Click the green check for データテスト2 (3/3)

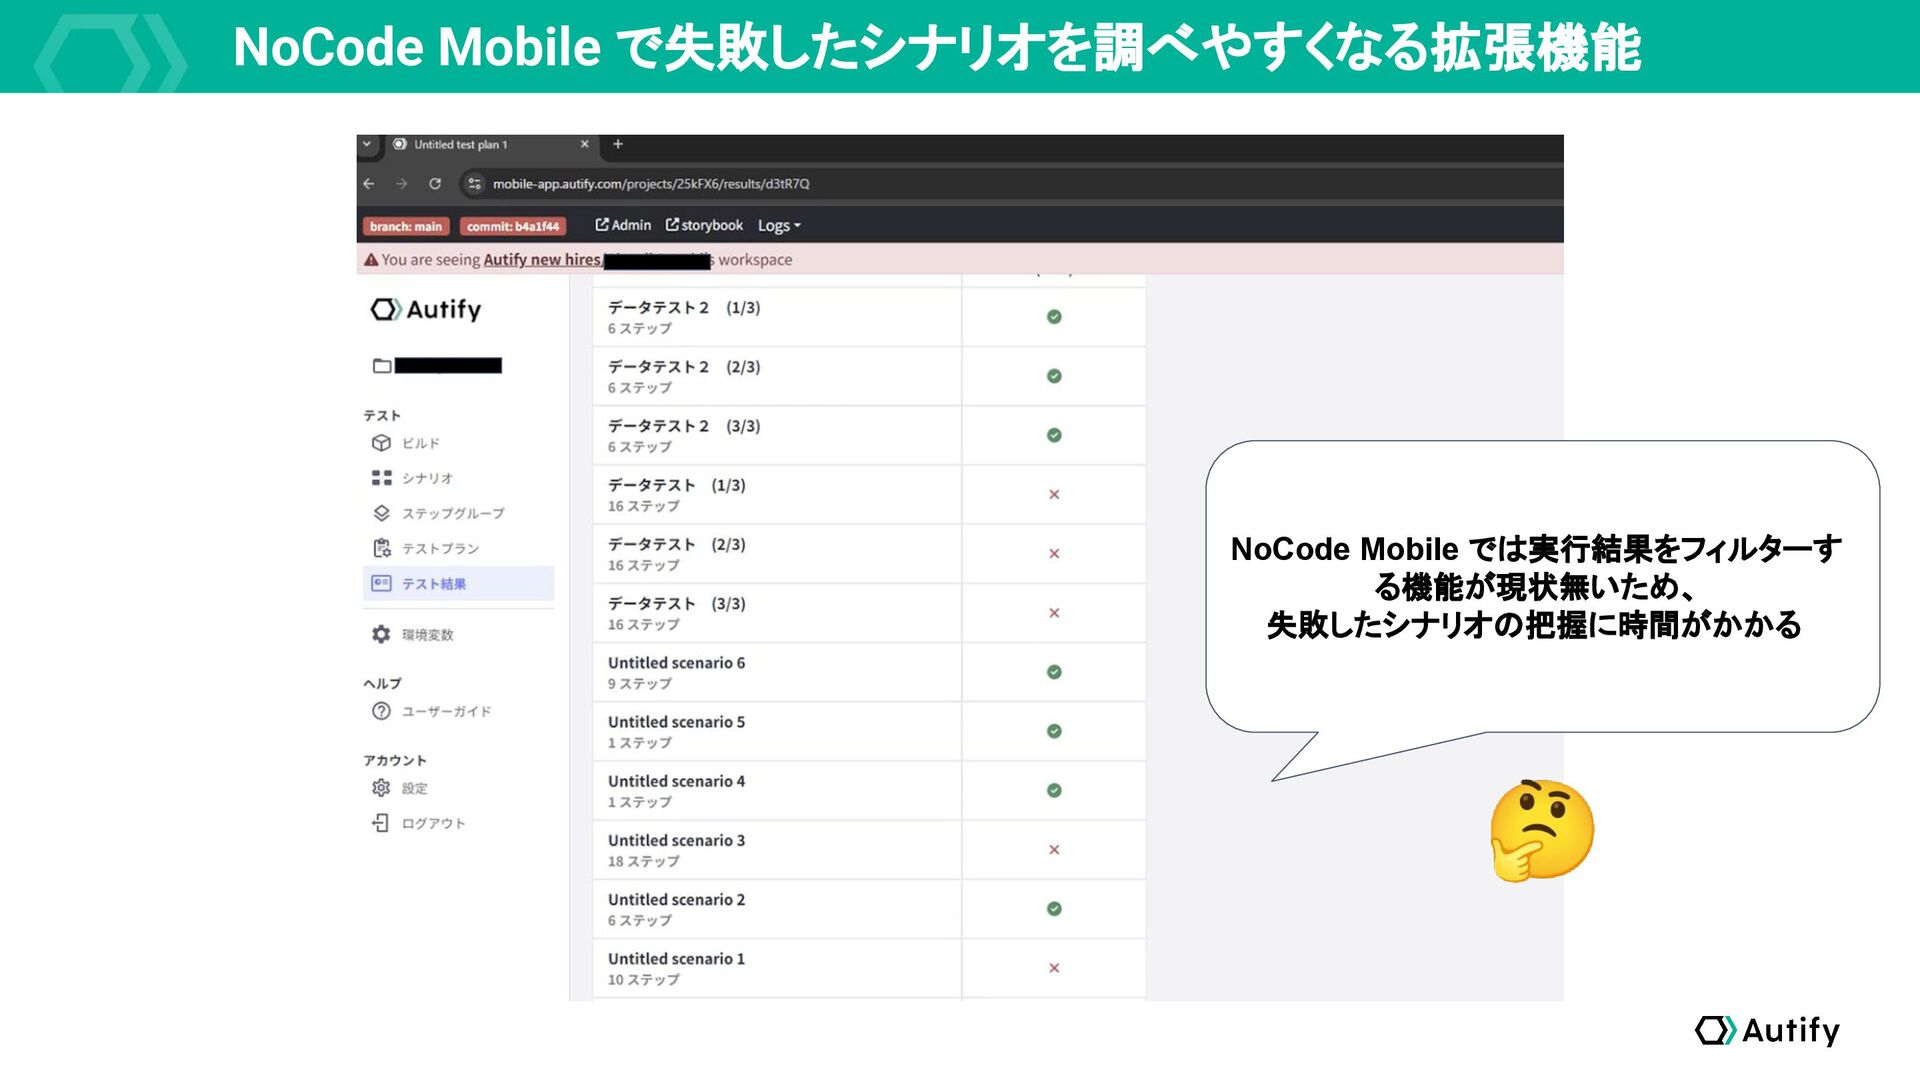pos(1054,435)
